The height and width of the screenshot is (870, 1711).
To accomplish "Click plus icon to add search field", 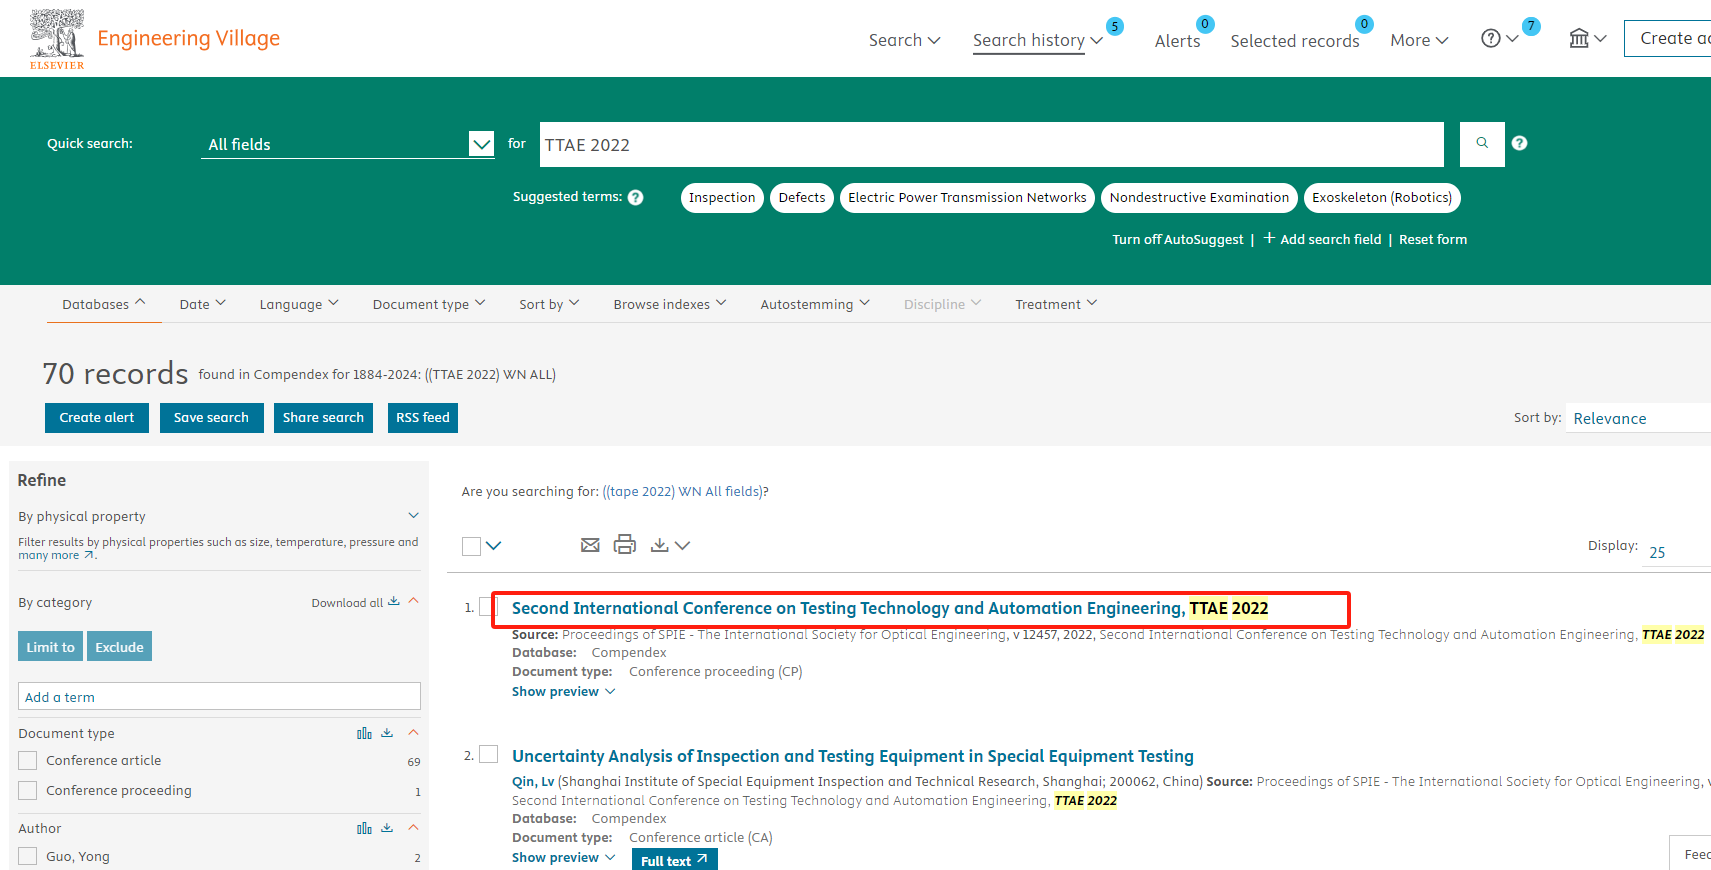I will (x=1269, y=238).
